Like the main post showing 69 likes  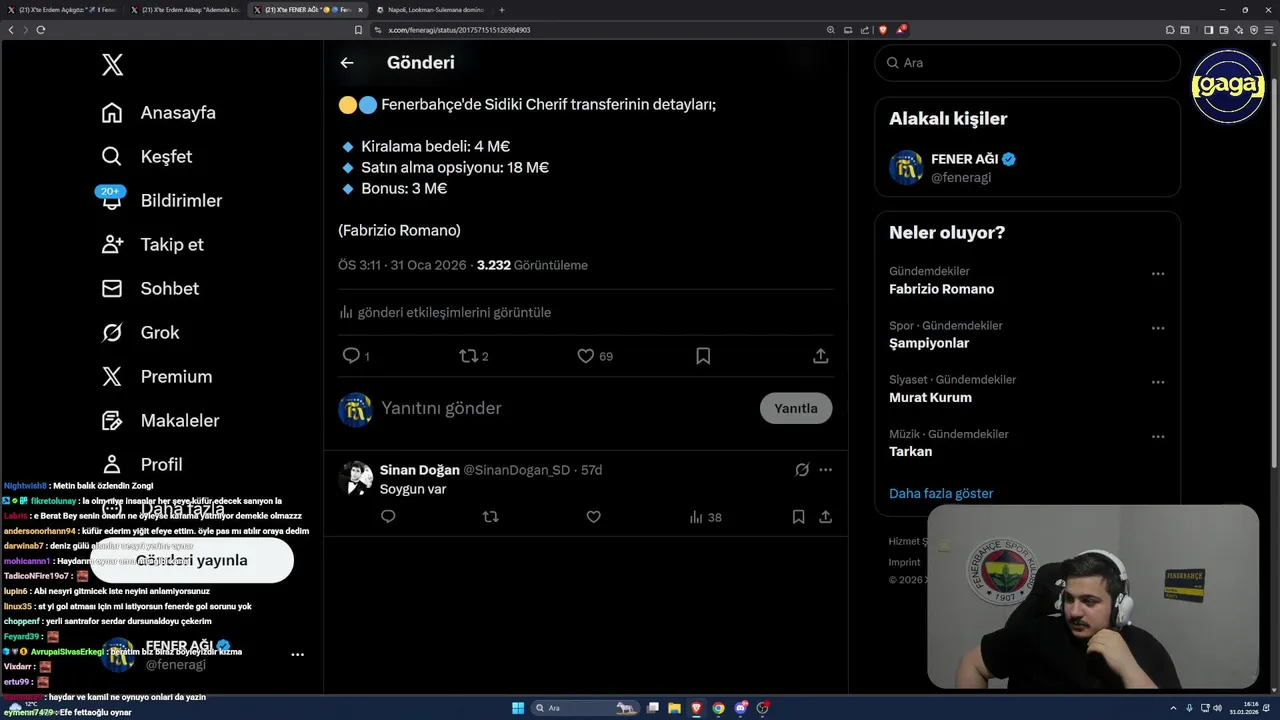pos(586,356)
